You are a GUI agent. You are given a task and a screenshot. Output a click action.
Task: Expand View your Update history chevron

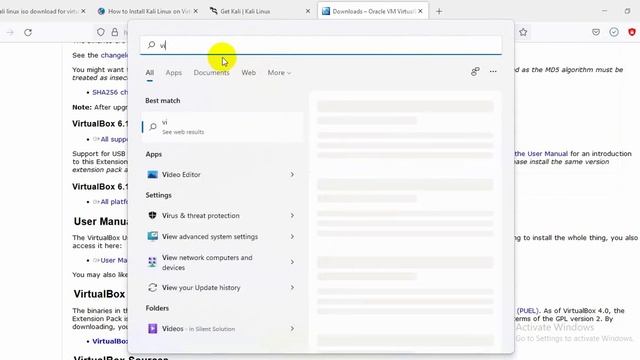pyautogui.click(x=292, y=288)
